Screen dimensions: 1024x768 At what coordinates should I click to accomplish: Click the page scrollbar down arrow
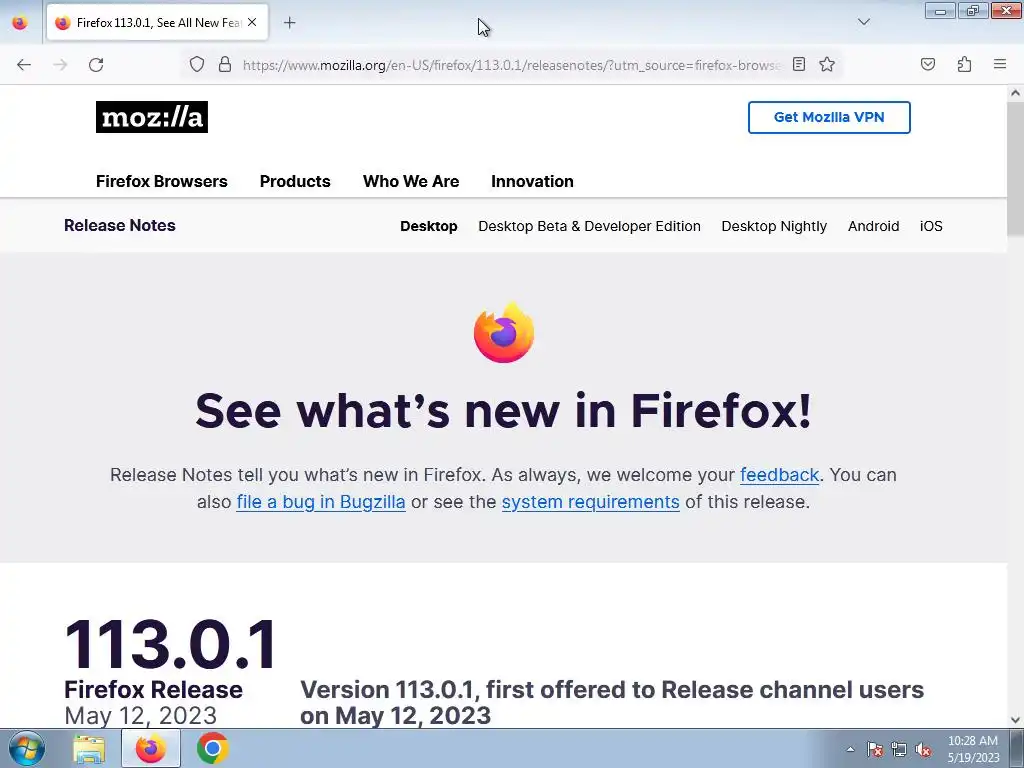tap(1015, 720)
